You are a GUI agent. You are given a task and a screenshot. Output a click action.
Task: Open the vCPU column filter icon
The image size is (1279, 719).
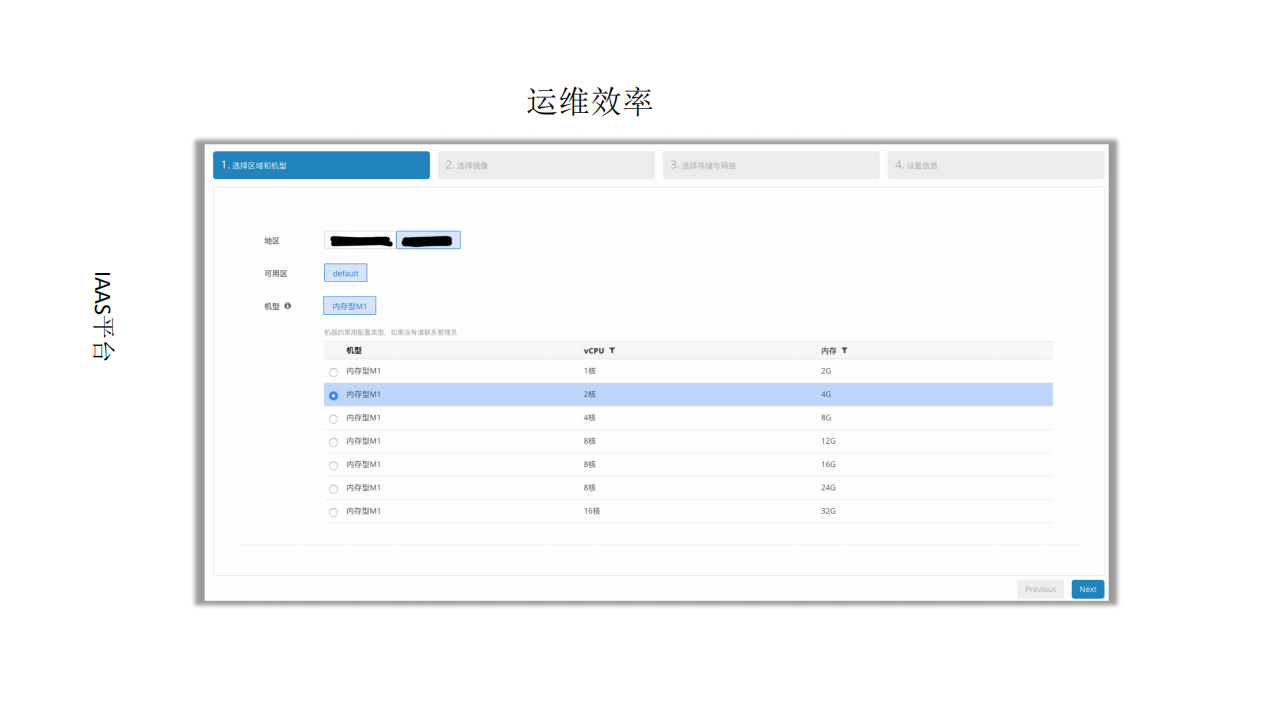click(611, 350)
